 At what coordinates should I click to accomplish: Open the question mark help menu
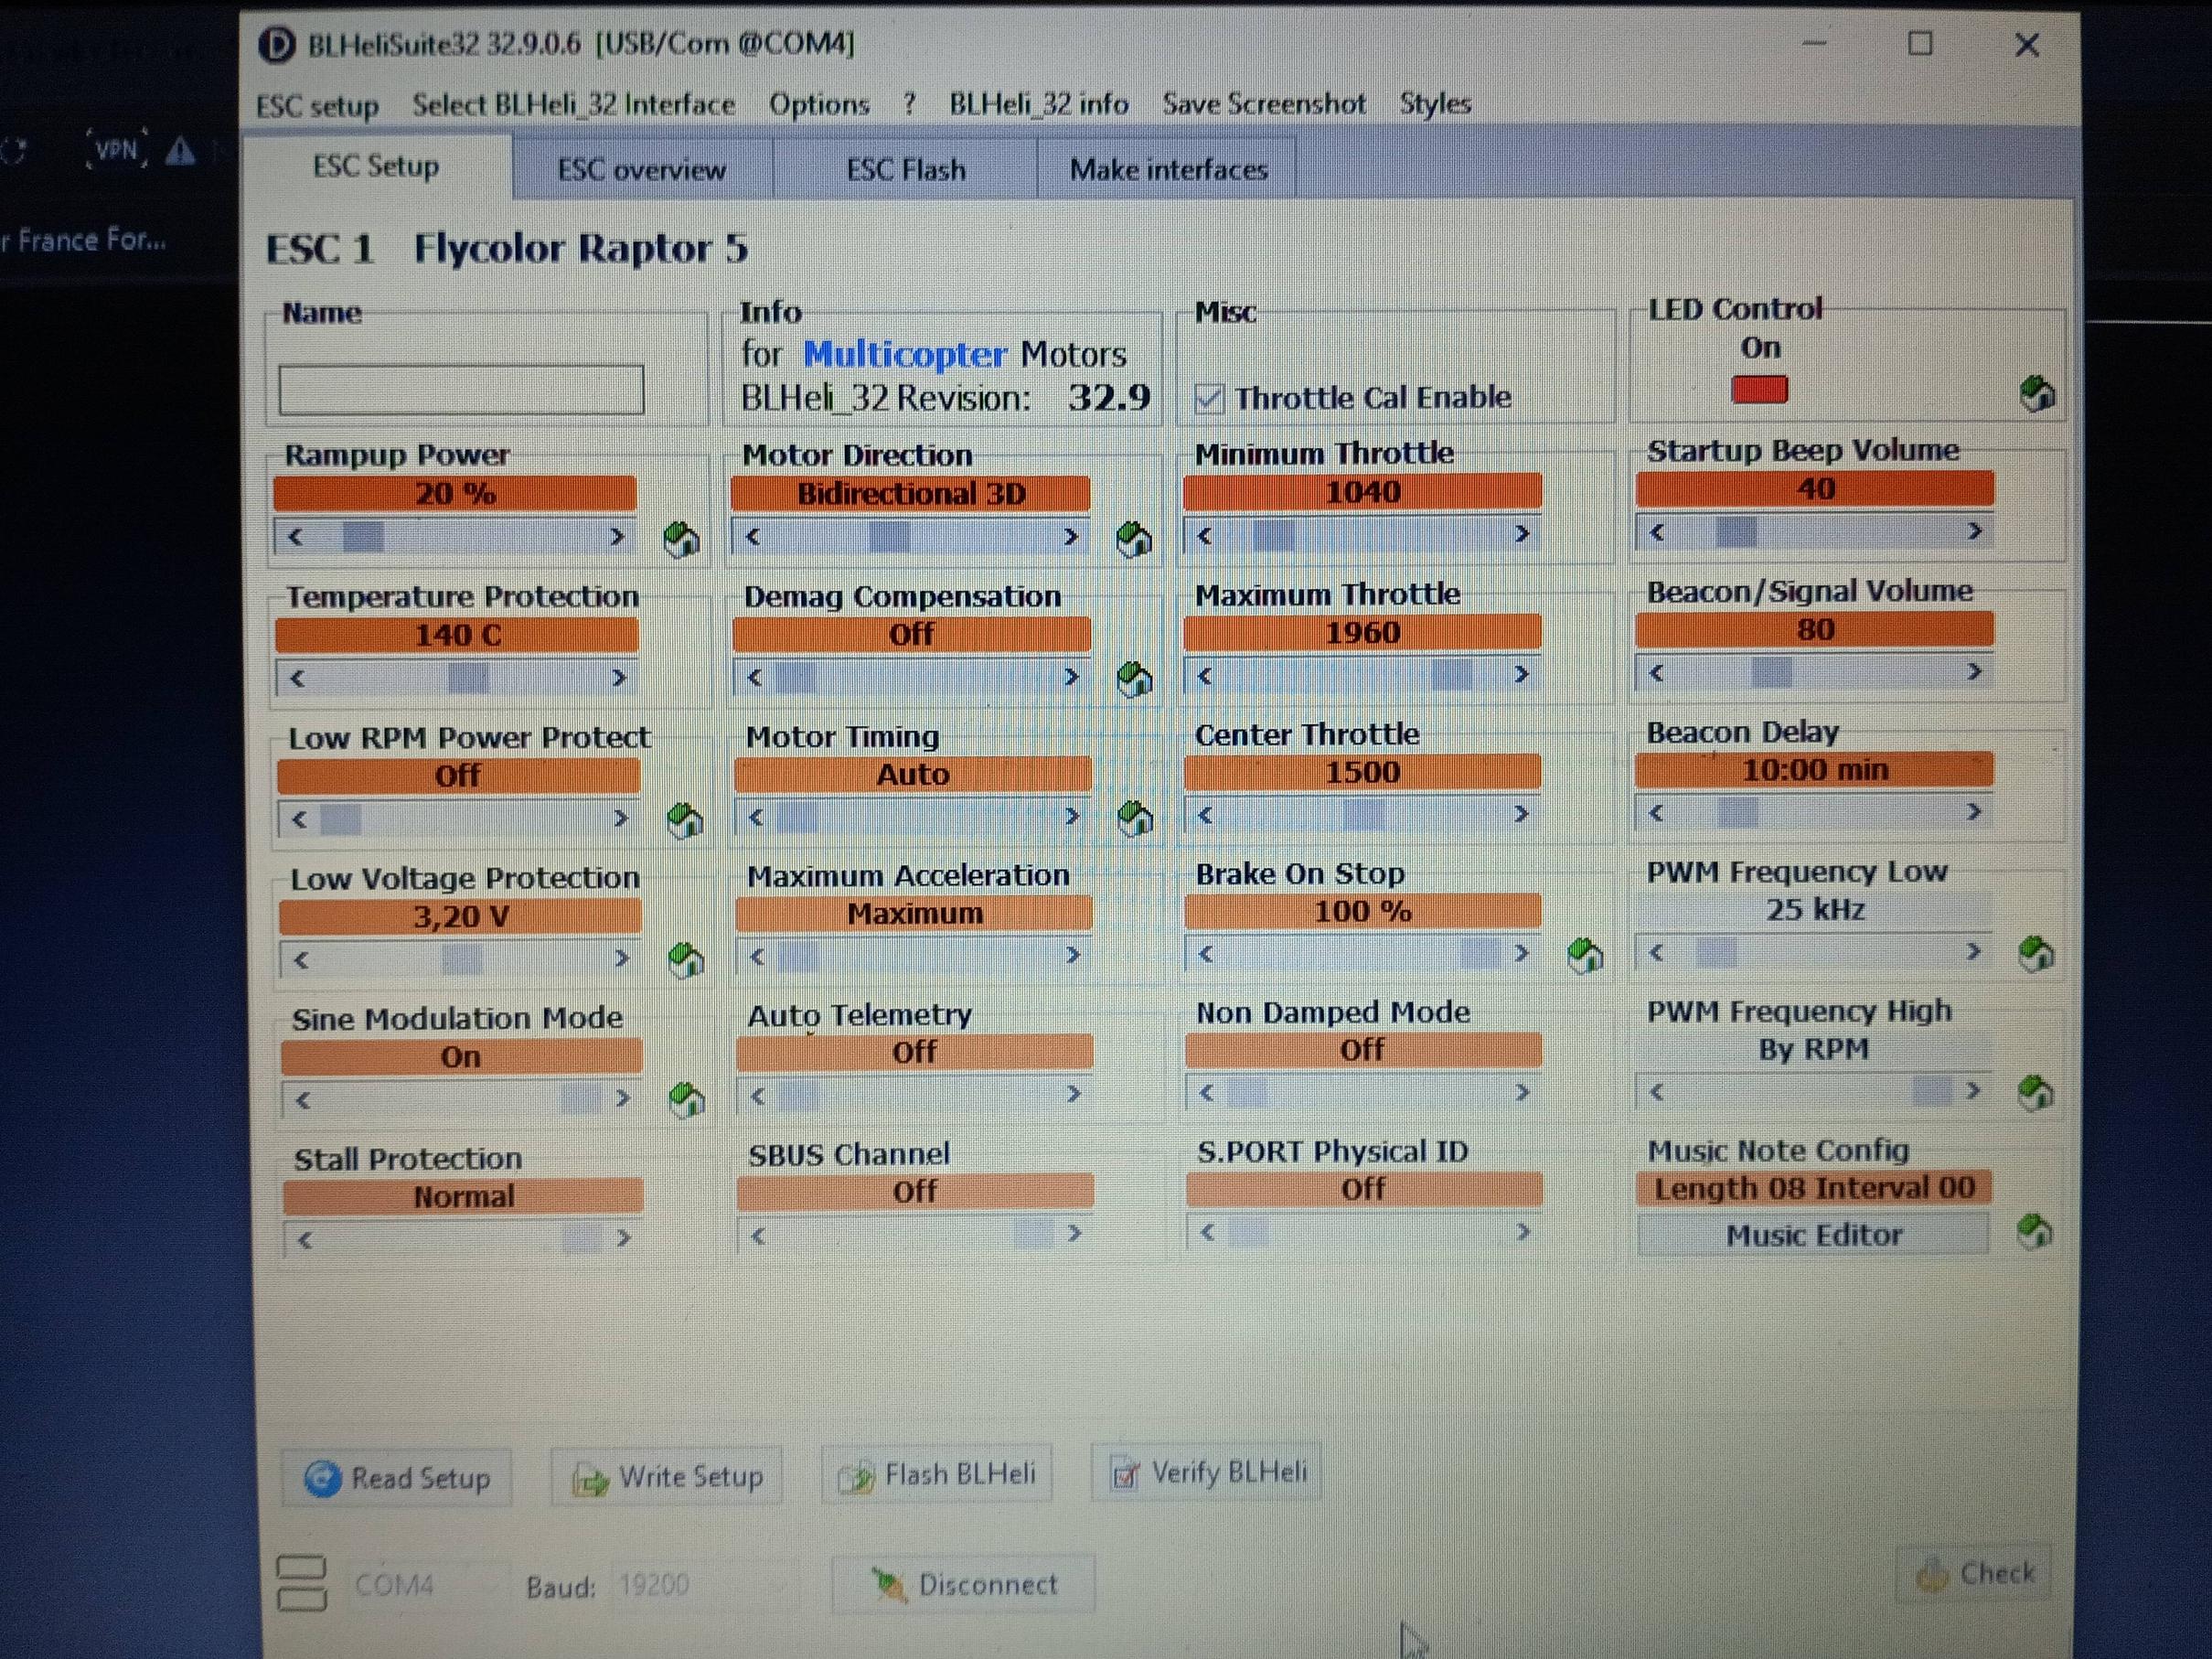(x=908, y=104)
